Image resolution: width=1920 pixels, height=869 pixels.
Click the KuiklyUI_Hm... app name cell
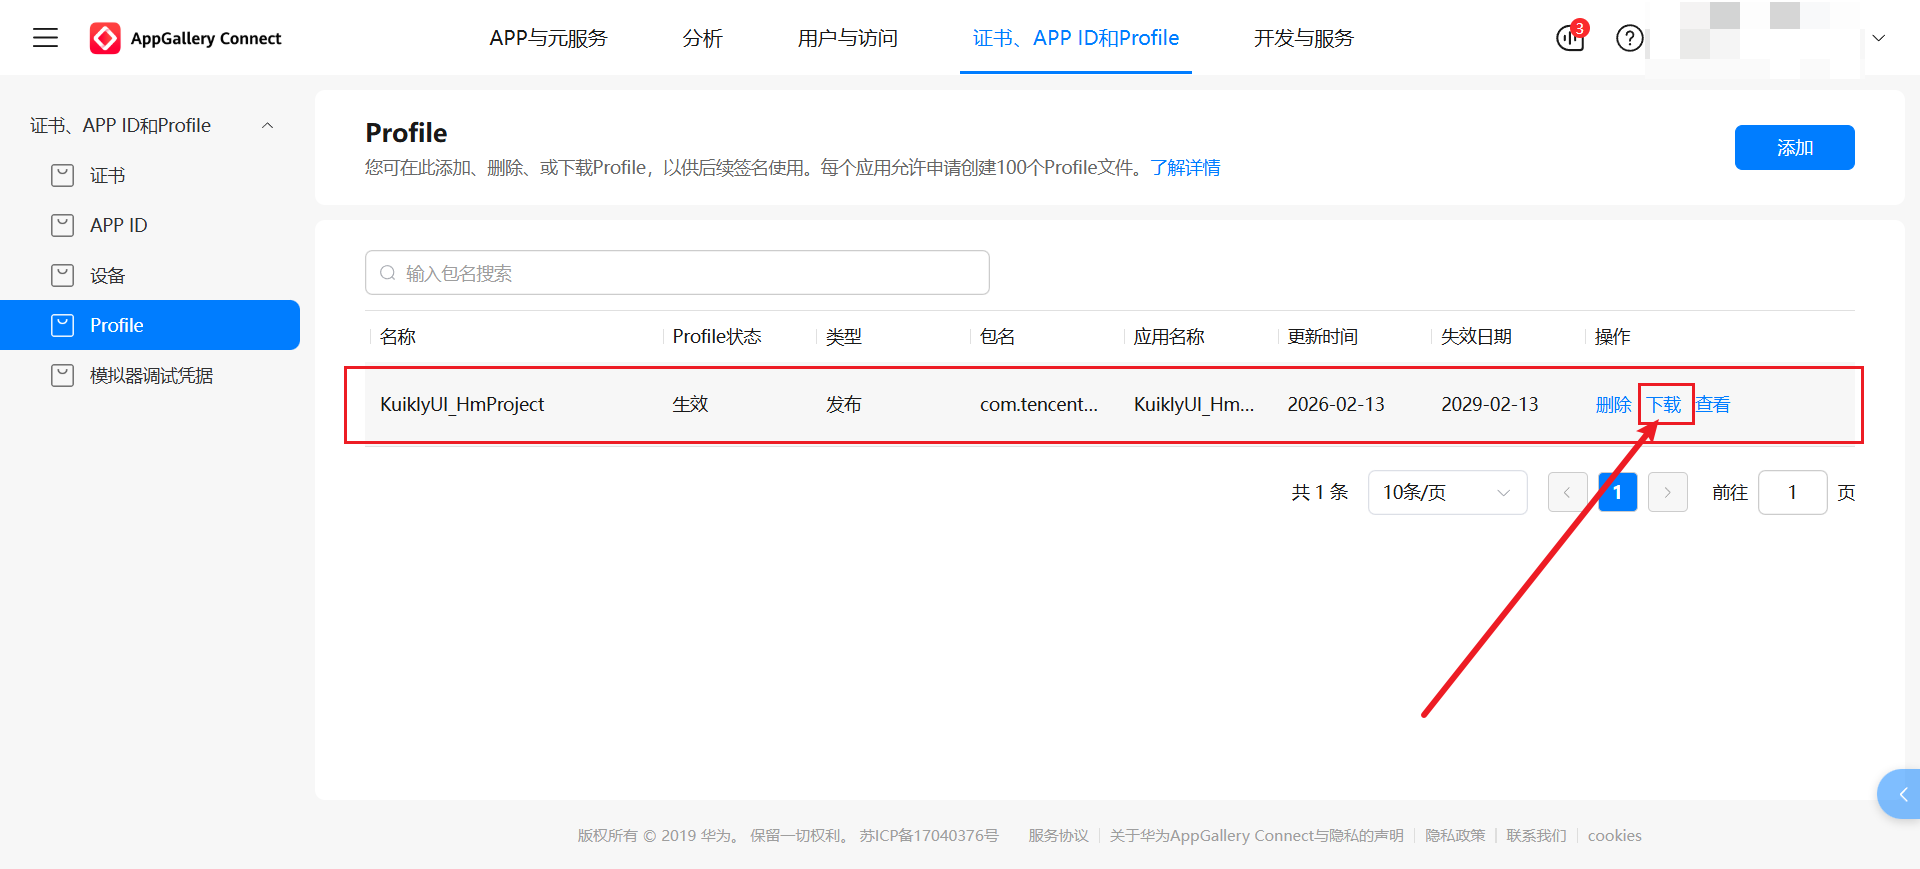pyautogui.click(x=1193, y=404)
